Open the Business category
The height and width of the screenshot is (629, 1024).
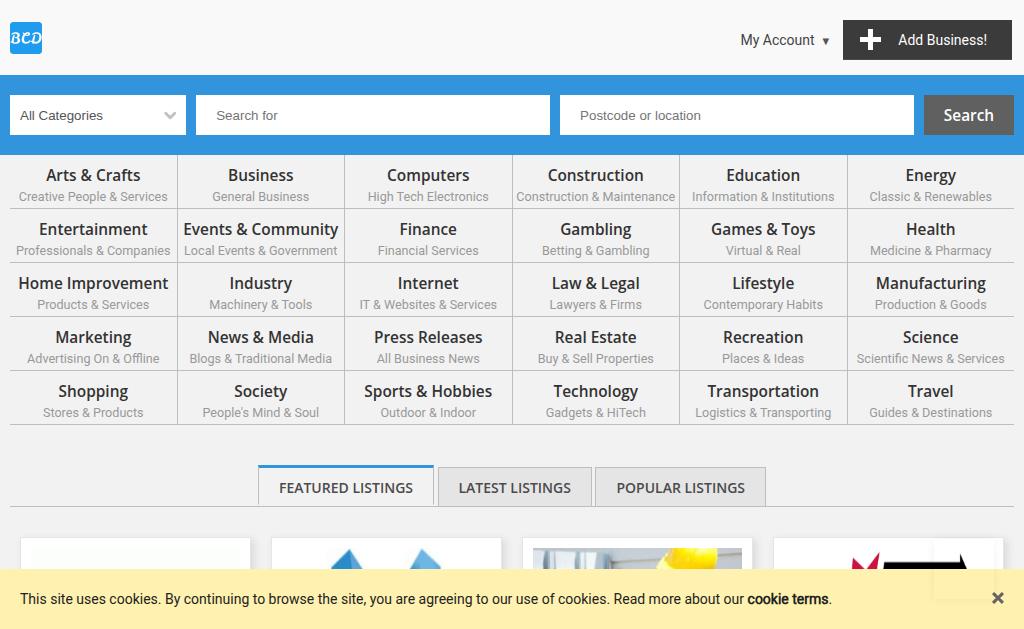[261, 175]
